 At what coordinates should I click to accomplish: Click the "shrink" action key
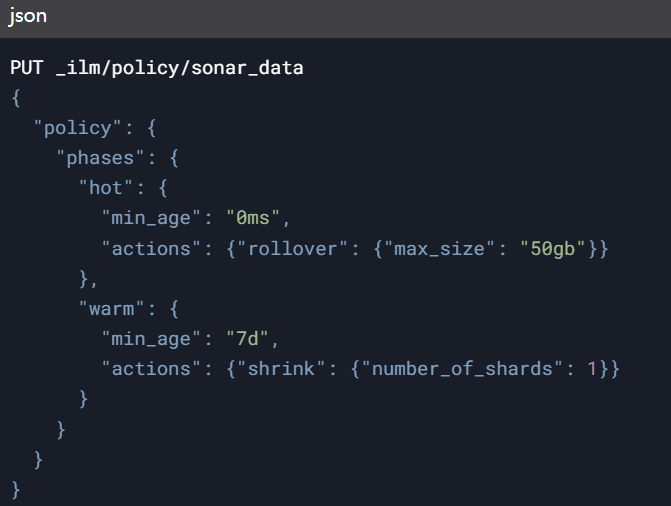click(x=281, y=369)
